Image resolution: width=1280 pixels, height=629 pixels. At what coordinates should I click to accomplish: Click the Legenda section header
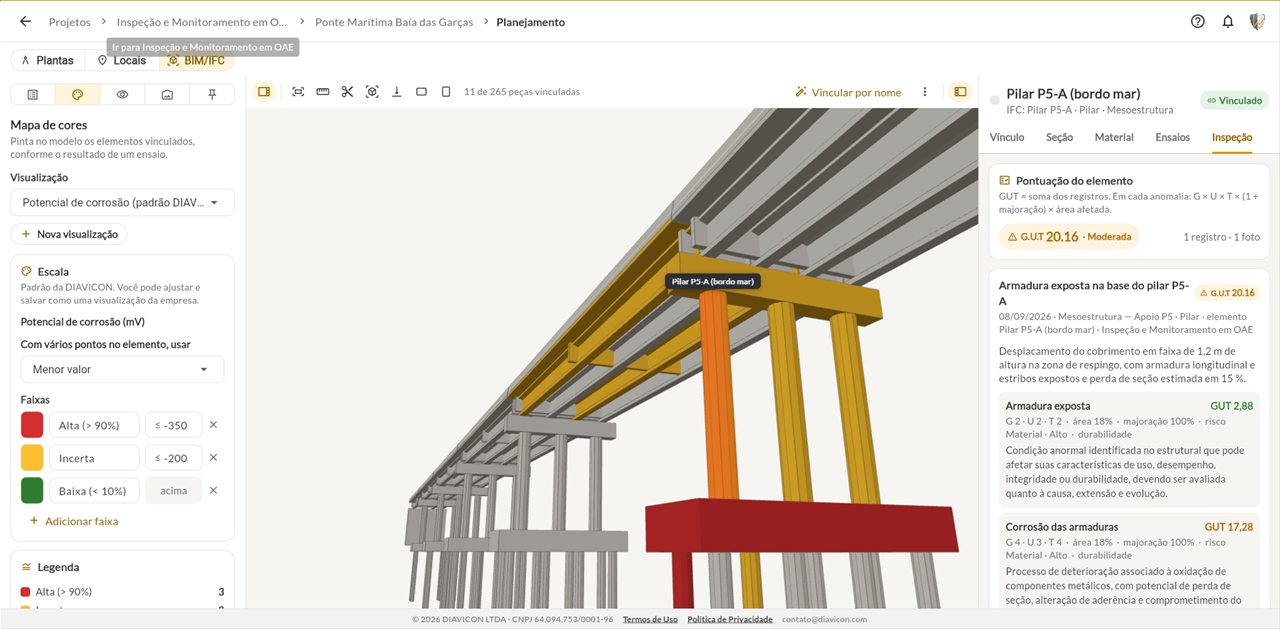pos(57,567)
